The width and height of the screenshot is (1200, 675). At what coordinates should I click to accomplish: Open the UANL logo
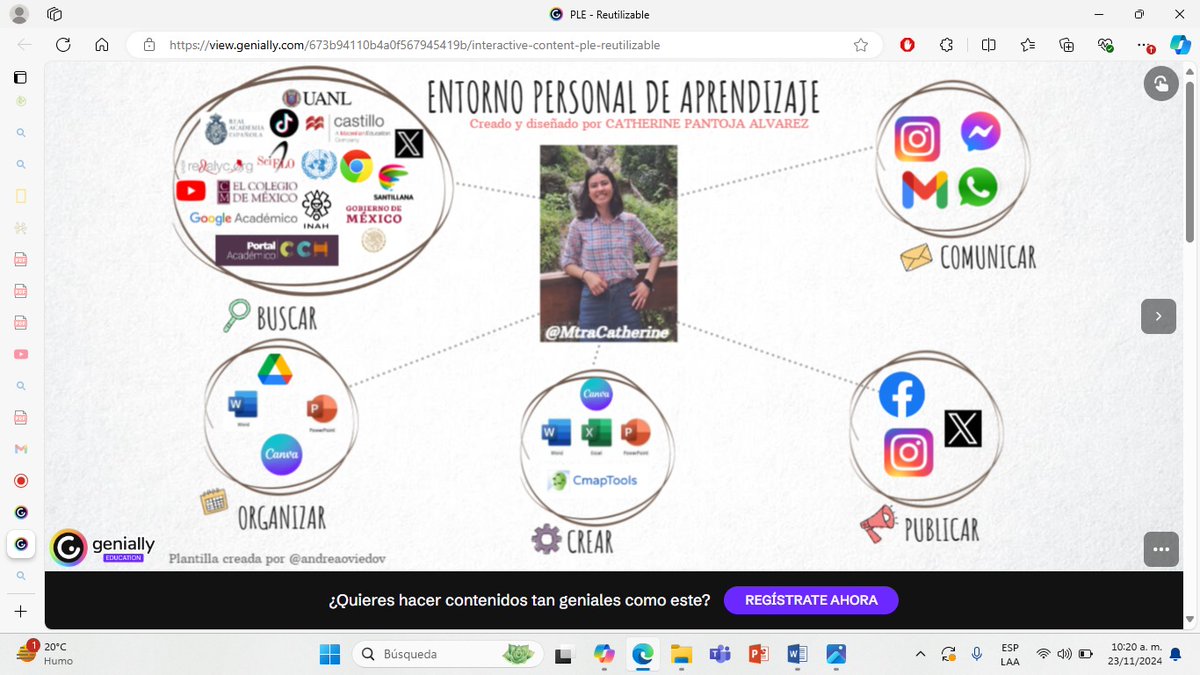(319, 98)
